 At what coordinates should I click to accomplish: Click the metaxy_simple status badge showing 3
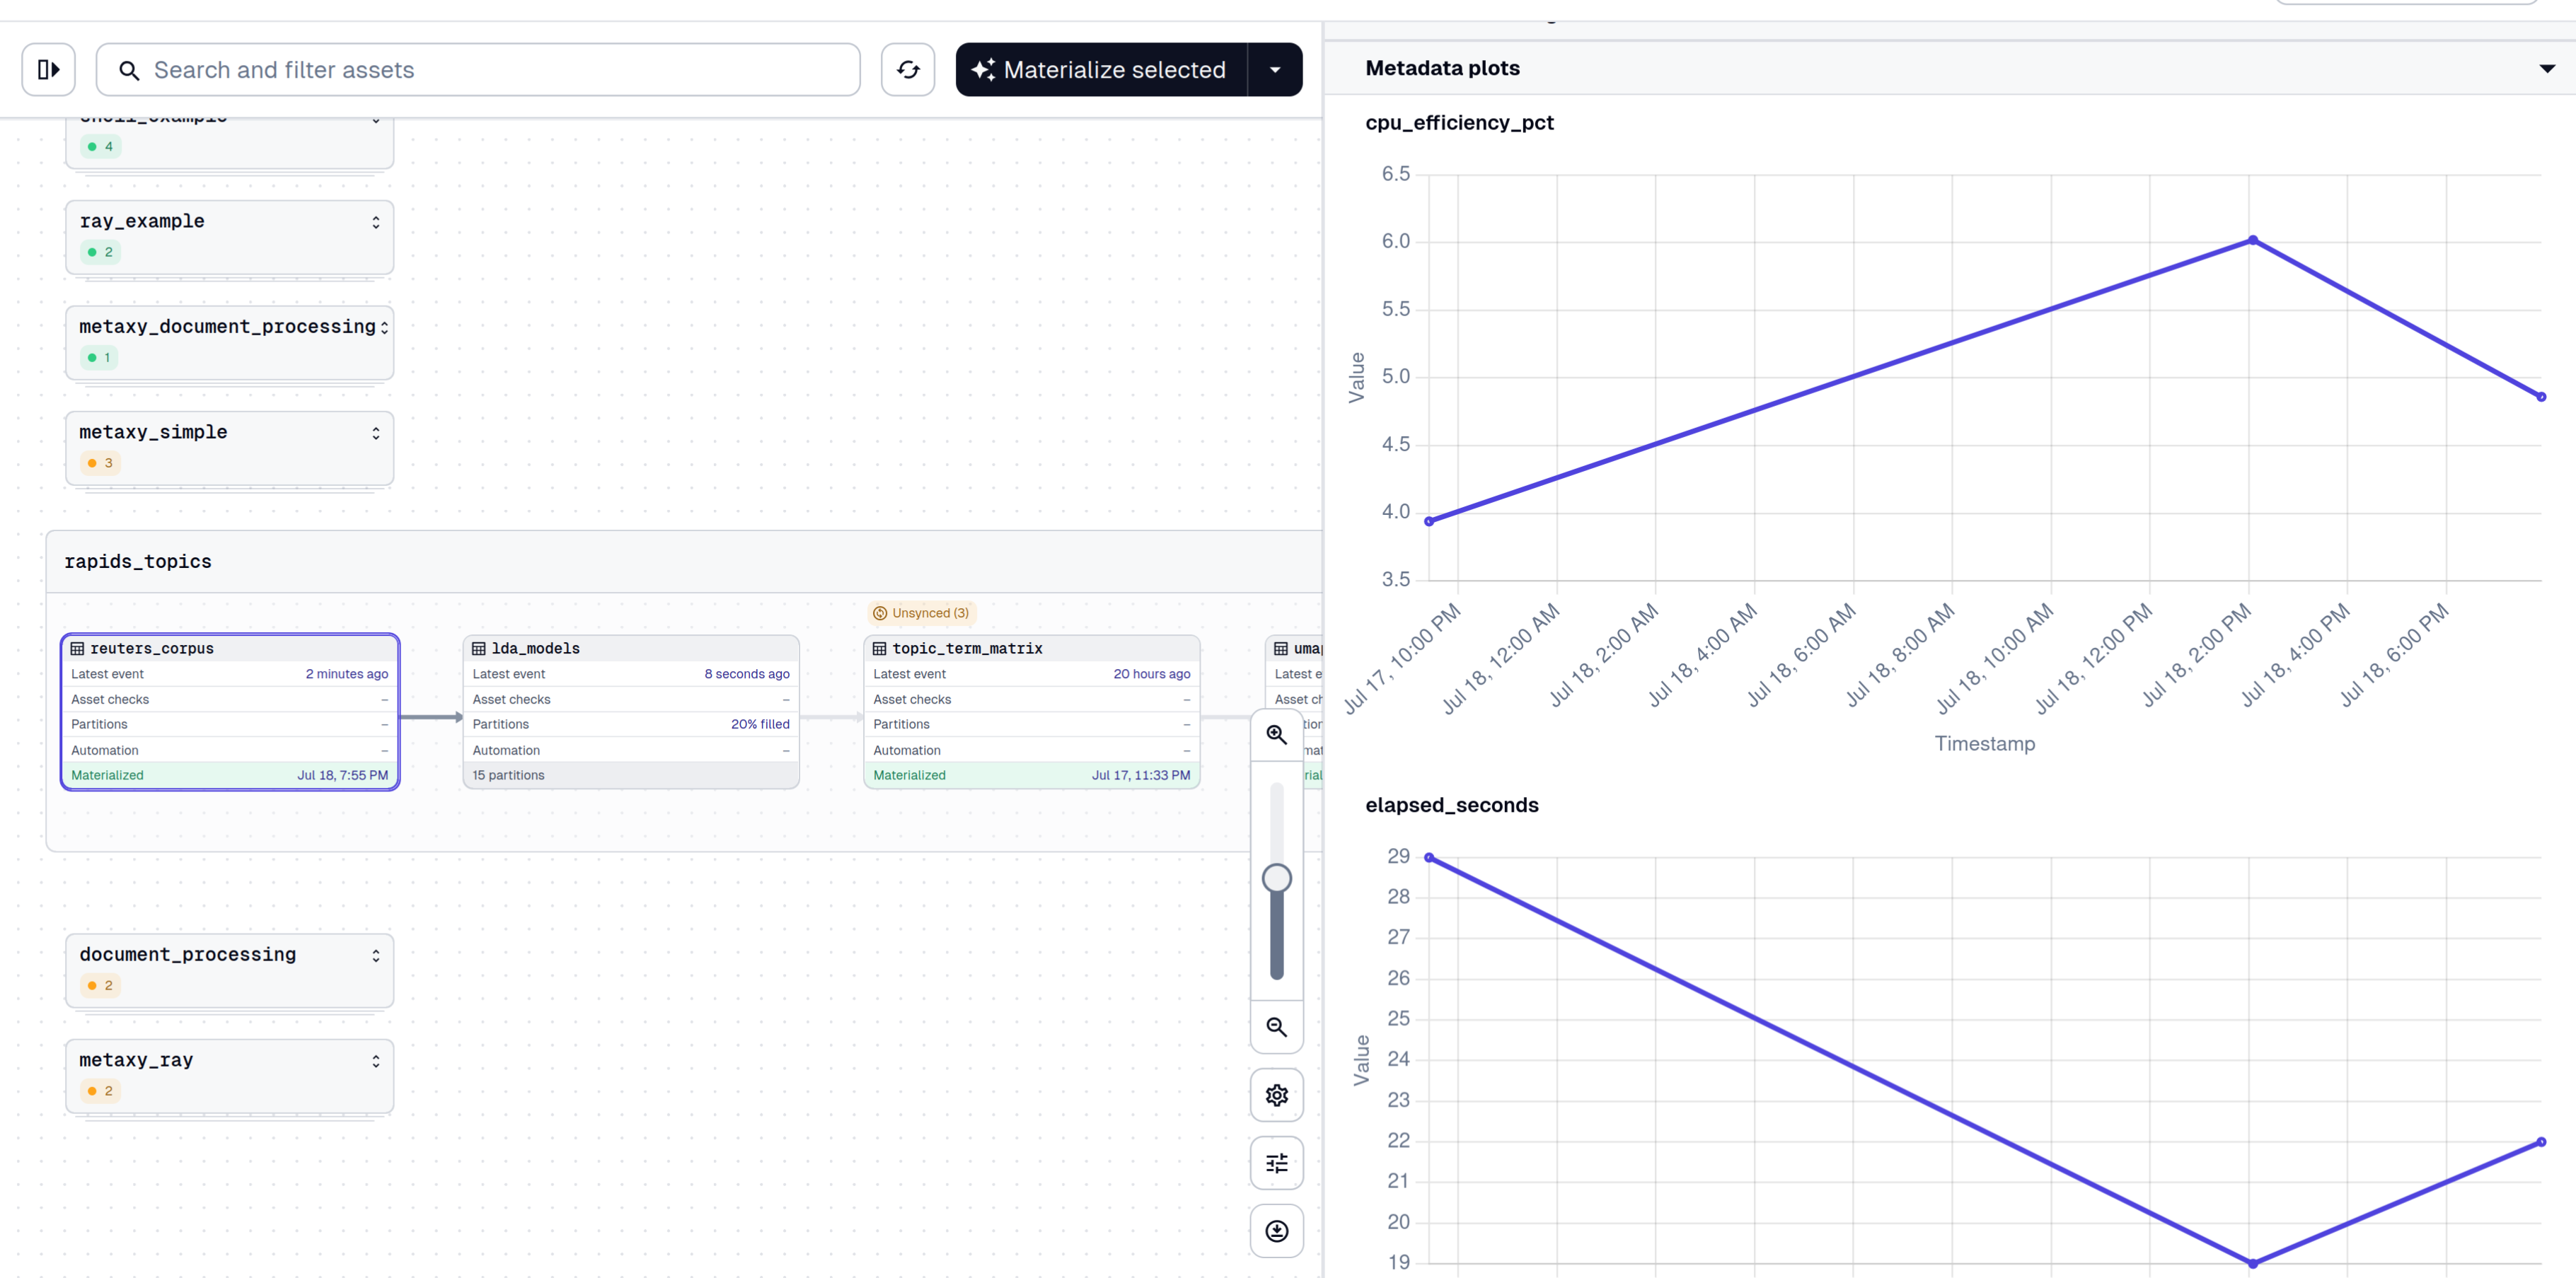tap(100, 463)
